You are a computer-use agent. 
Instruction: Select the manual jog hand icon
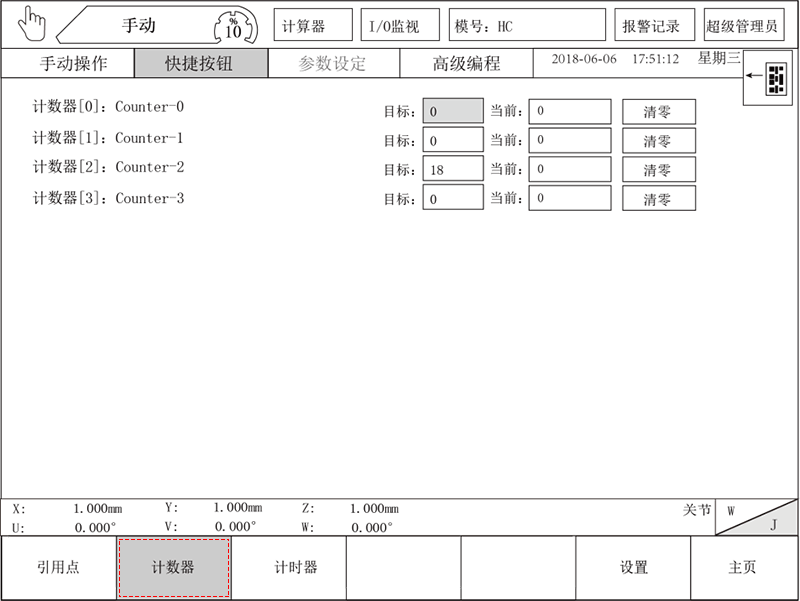(x=31, y=22)
